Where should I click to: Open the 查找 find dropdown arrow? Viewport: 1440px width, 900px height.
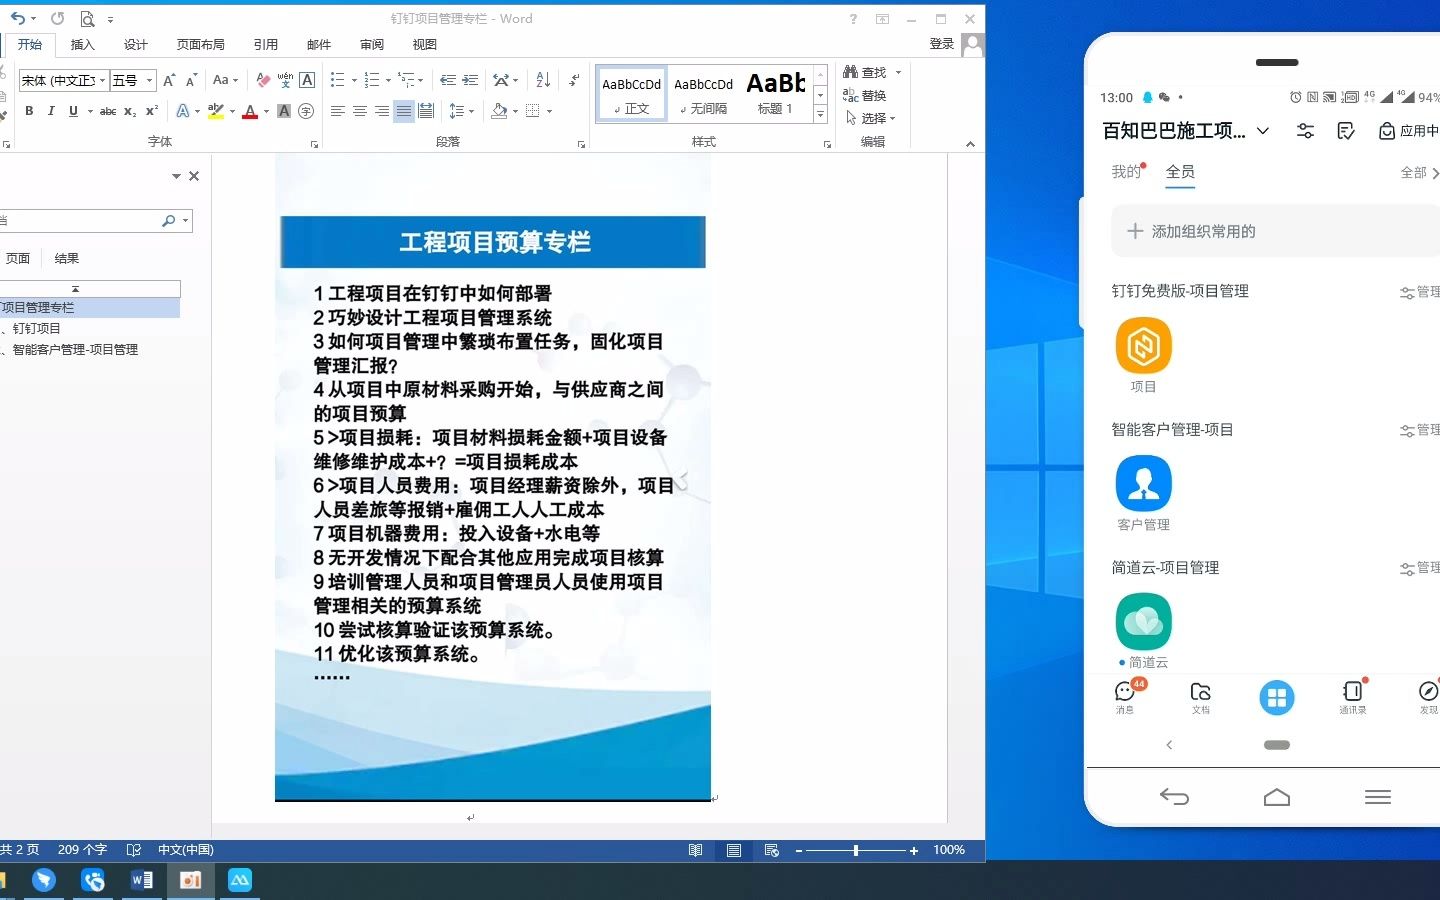pos(898,72)
